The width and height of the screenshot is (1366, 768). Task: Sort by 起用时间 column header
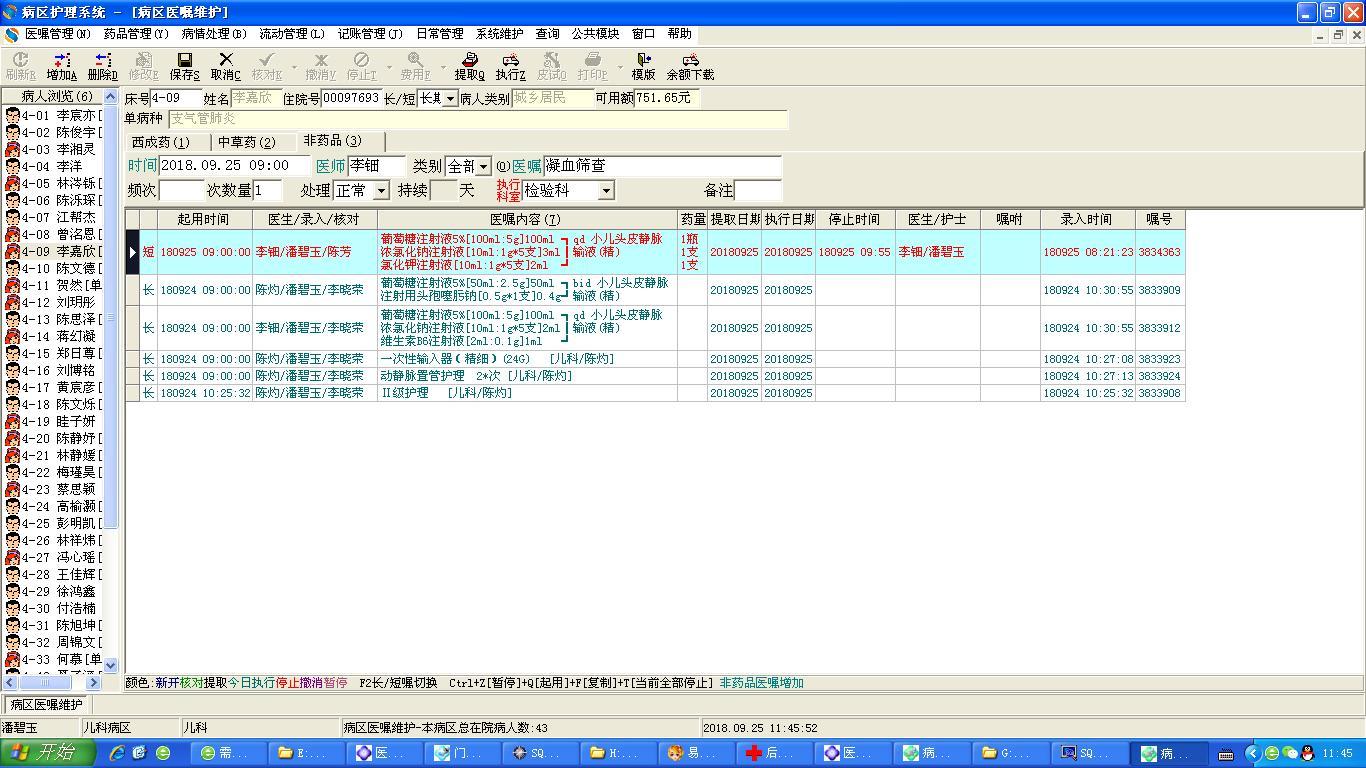(204, 219)
